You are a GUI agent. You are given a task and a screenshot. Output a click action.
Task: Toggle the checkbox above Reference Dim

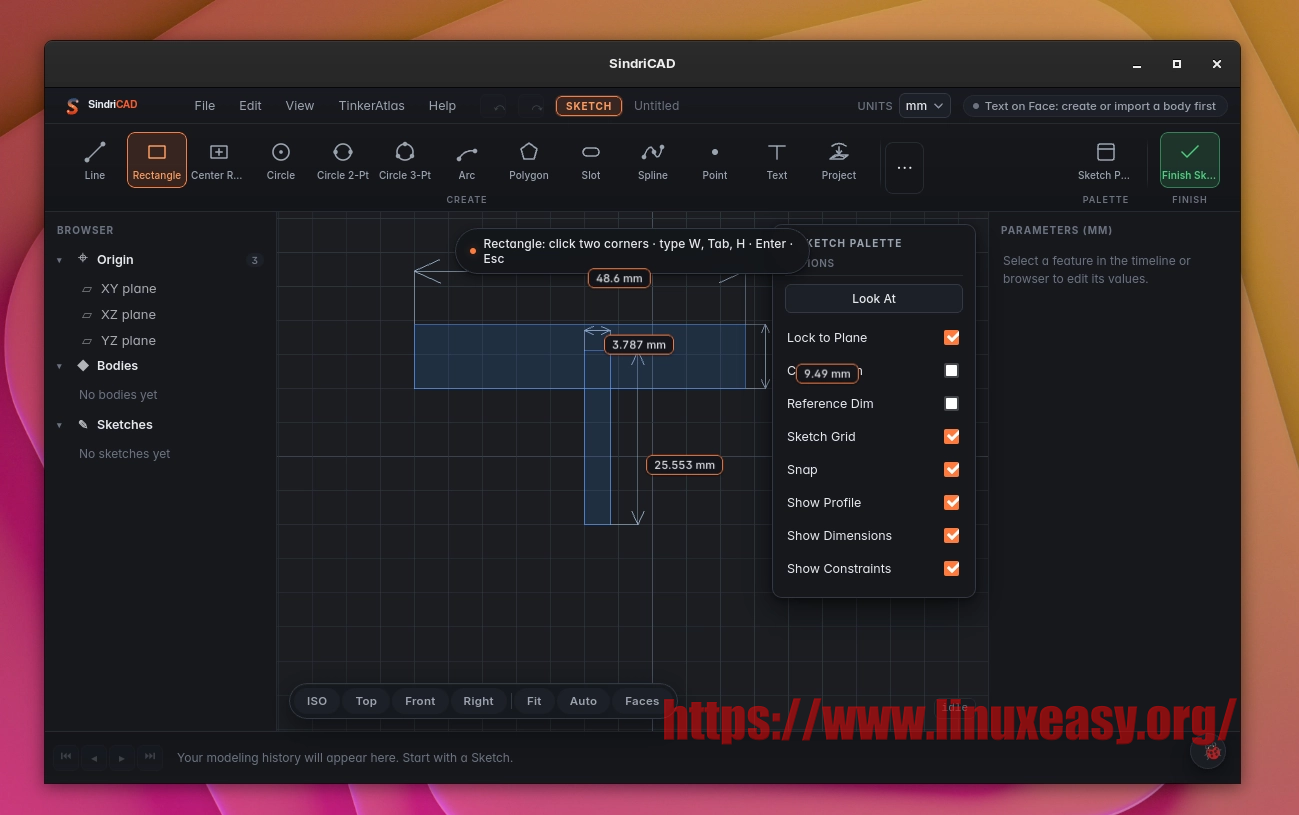coord(952,371)
